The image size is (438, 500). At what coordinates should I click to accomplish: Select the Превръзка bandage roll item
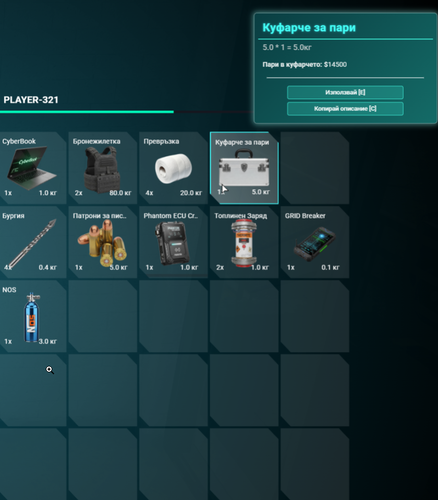pyautogui.click(x=173, y=168)
